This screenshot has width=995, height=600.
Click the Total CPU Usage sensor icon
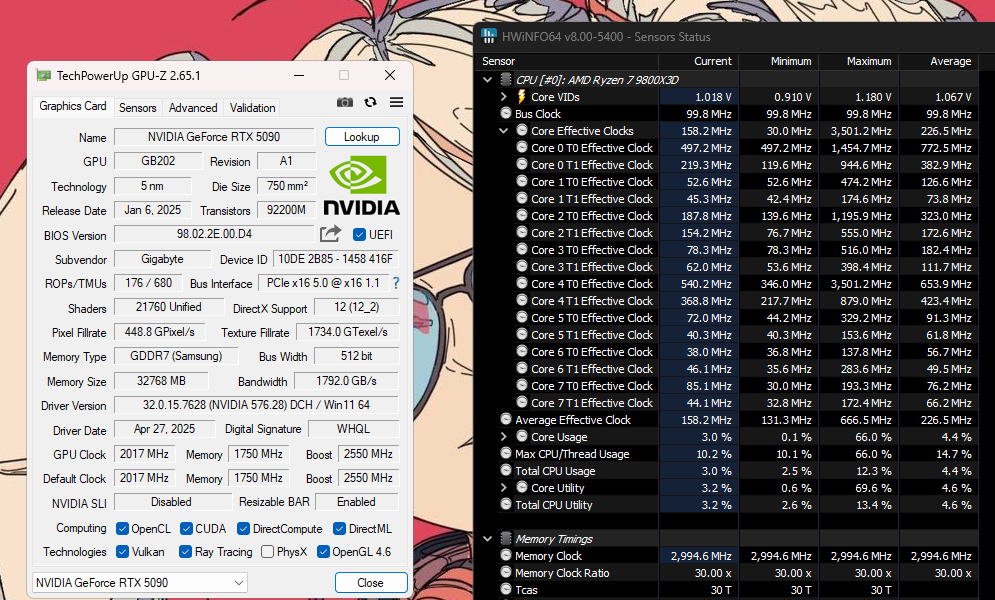(x=506, y=470)
